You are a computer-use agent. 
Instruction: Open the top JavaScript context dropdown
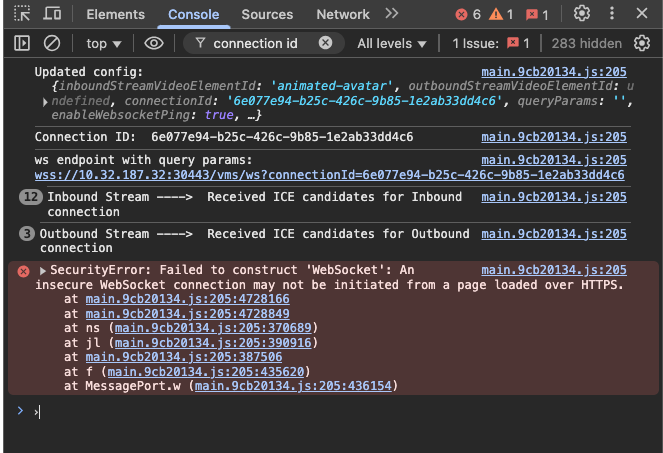104,44
